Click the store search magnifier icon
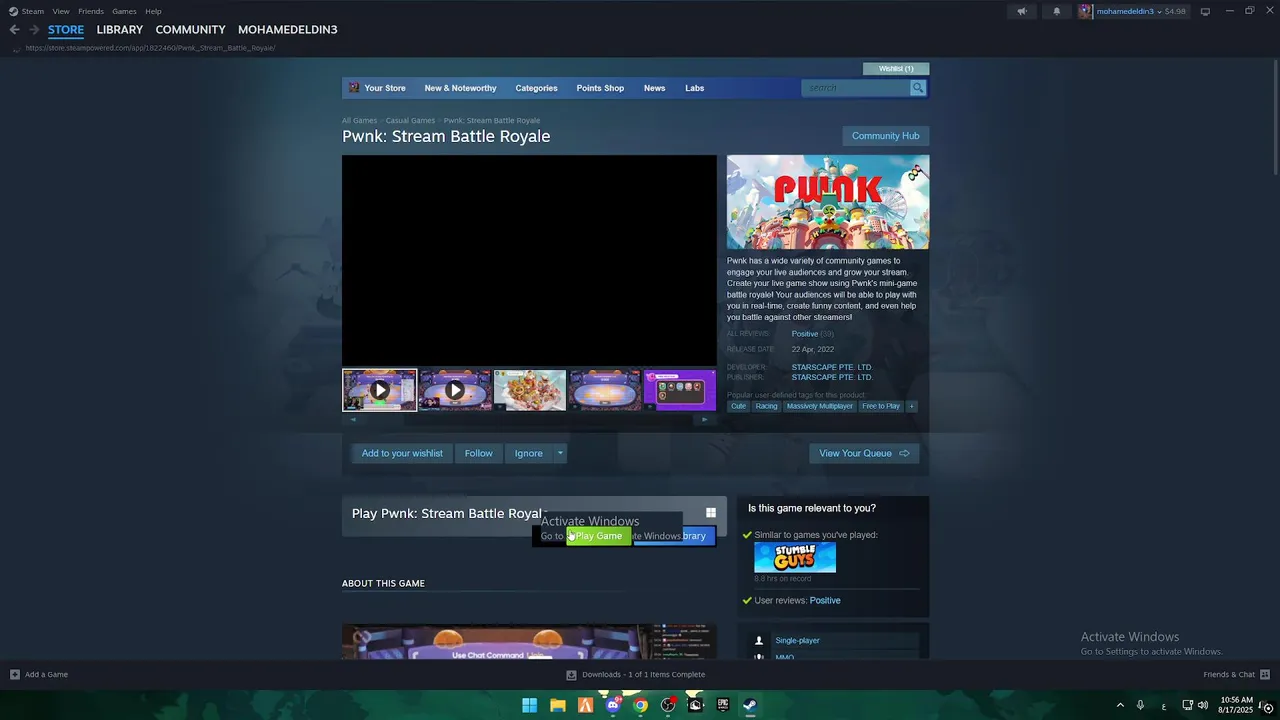The height and width of the screenshot is (720, 1280). (917, 88)
